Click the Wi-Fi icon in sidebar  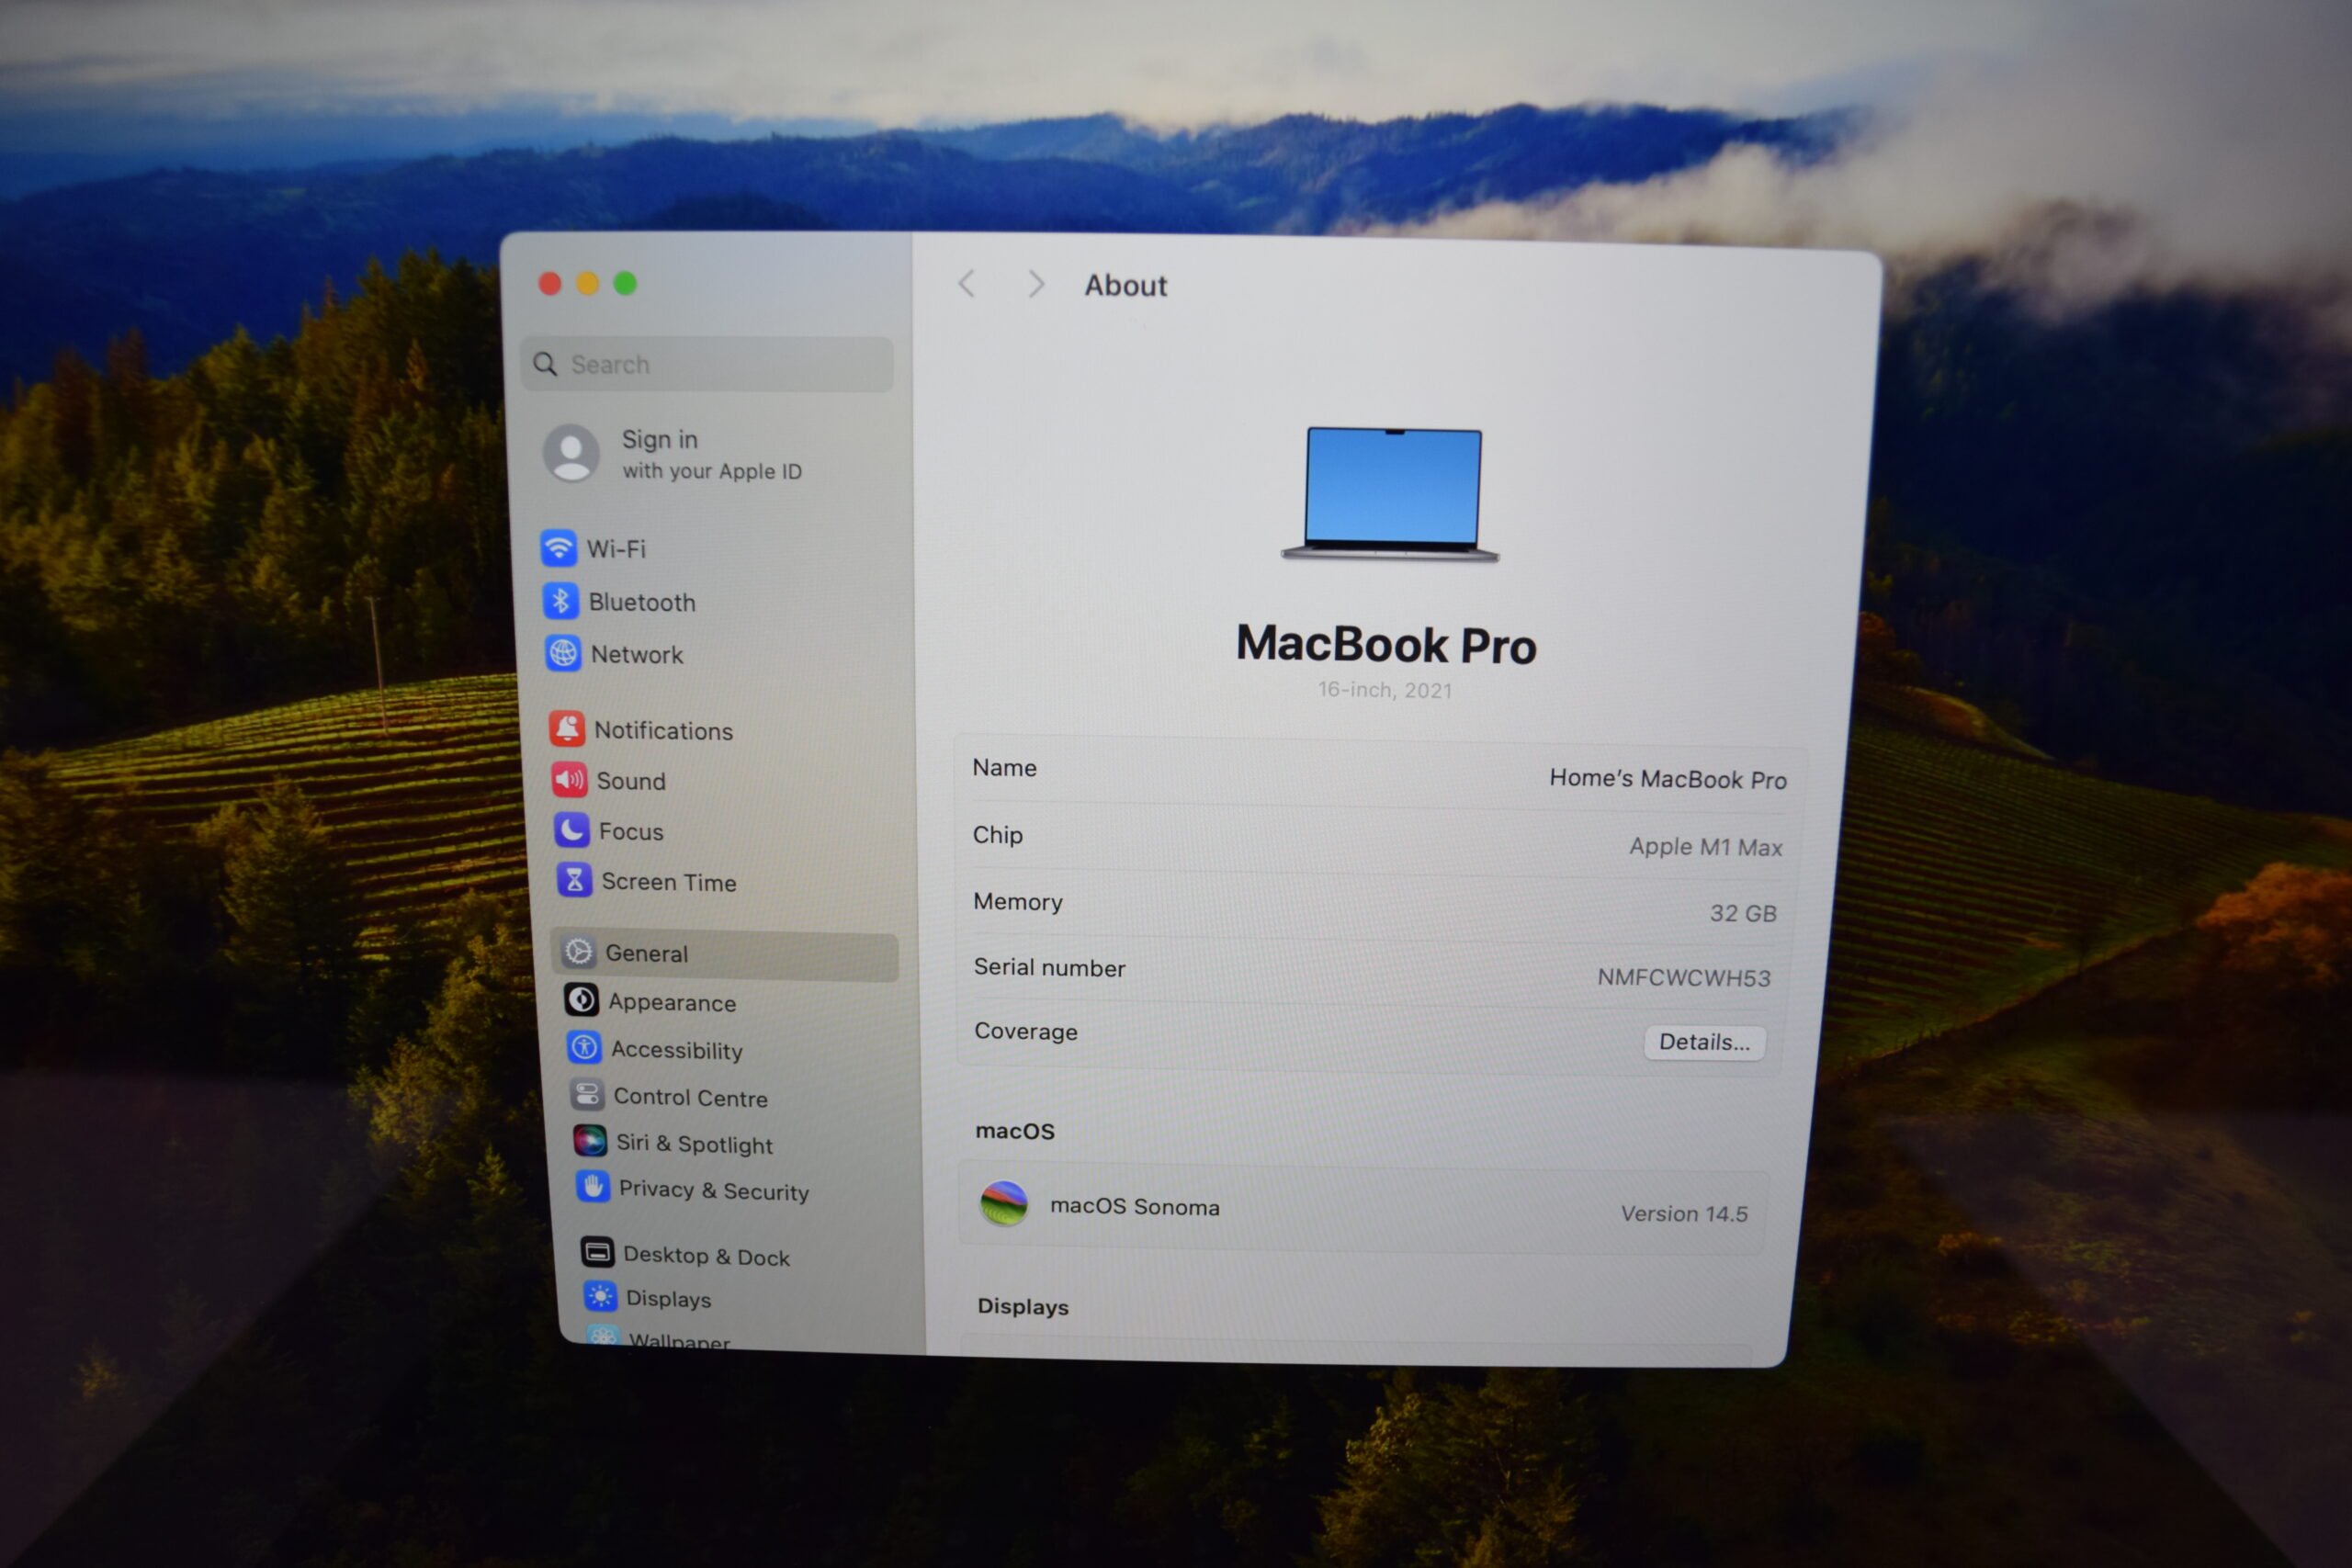click(559, 547)
